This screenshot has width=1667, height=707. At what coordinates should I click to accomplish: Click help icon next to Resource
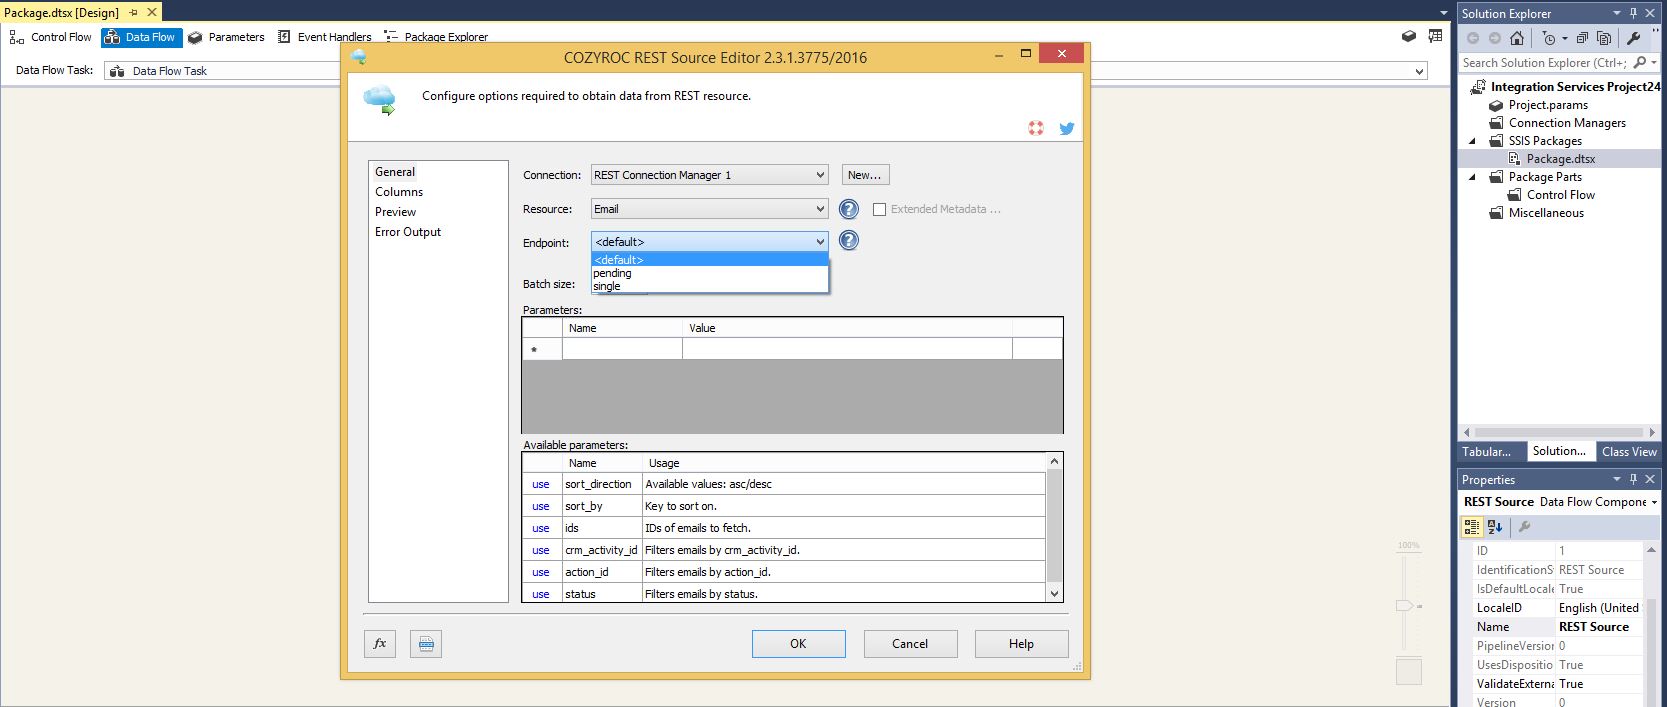pos(849,209)
